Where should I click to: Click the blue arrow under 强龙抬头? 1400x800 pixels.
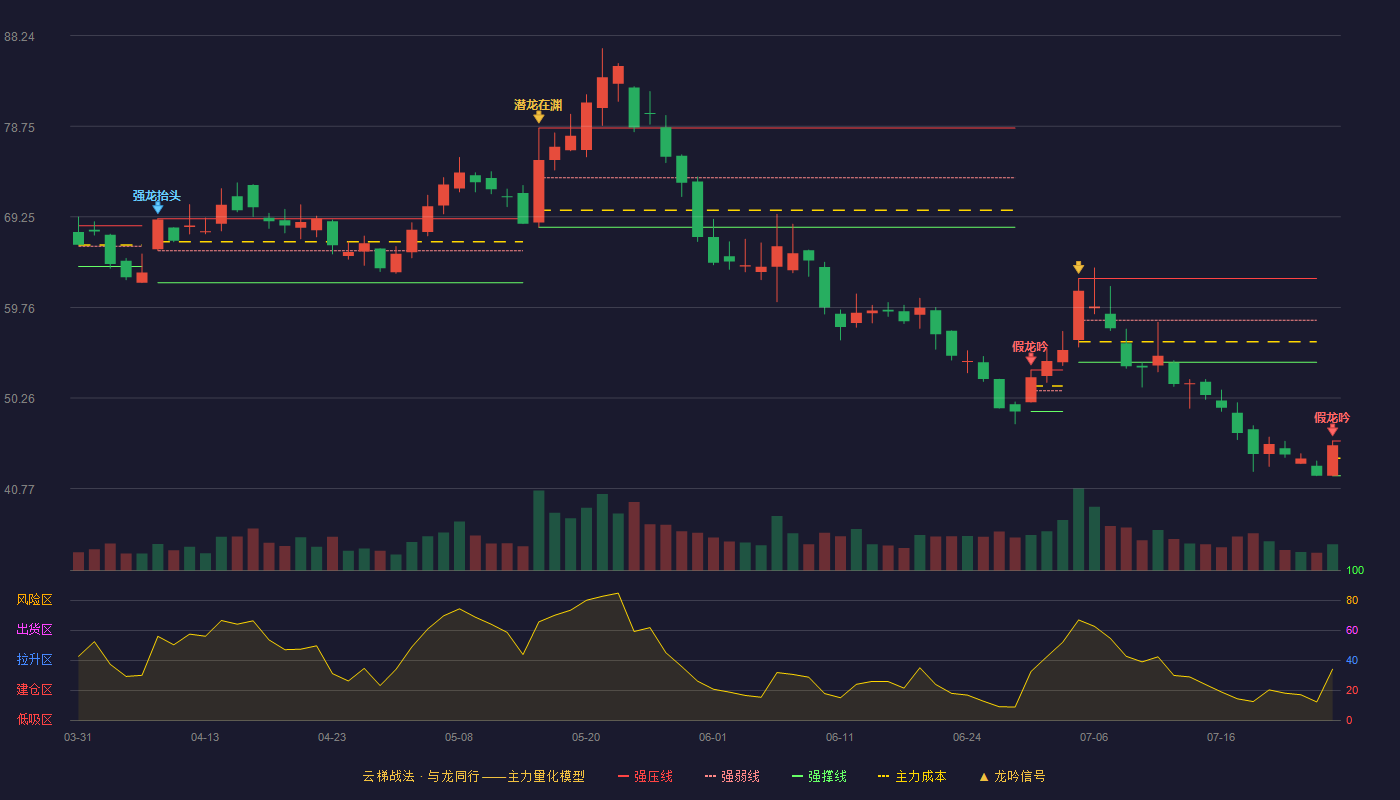click(158, 208)
